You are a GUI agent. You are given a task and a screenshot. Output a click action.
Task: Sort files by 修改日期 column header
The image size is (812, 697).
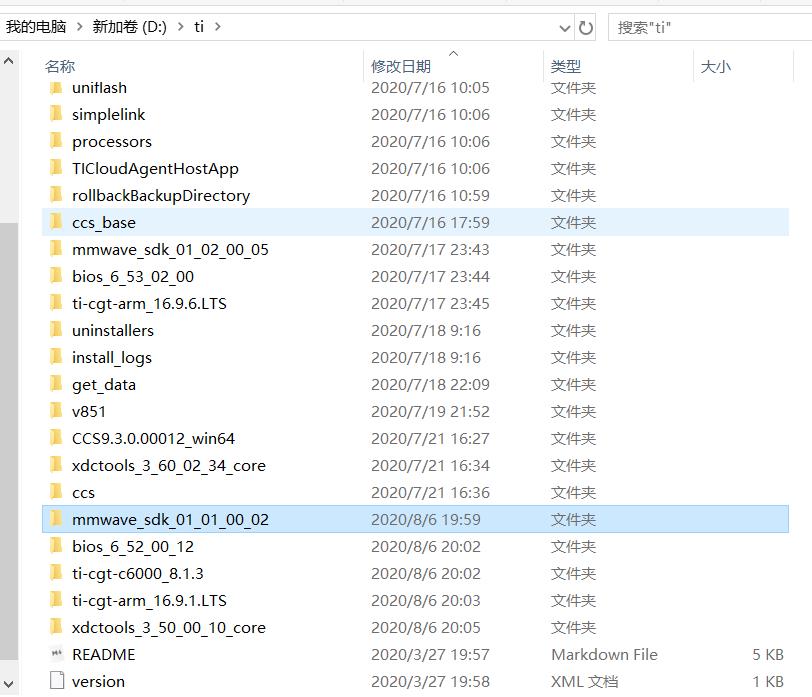(x=401, y=66)
